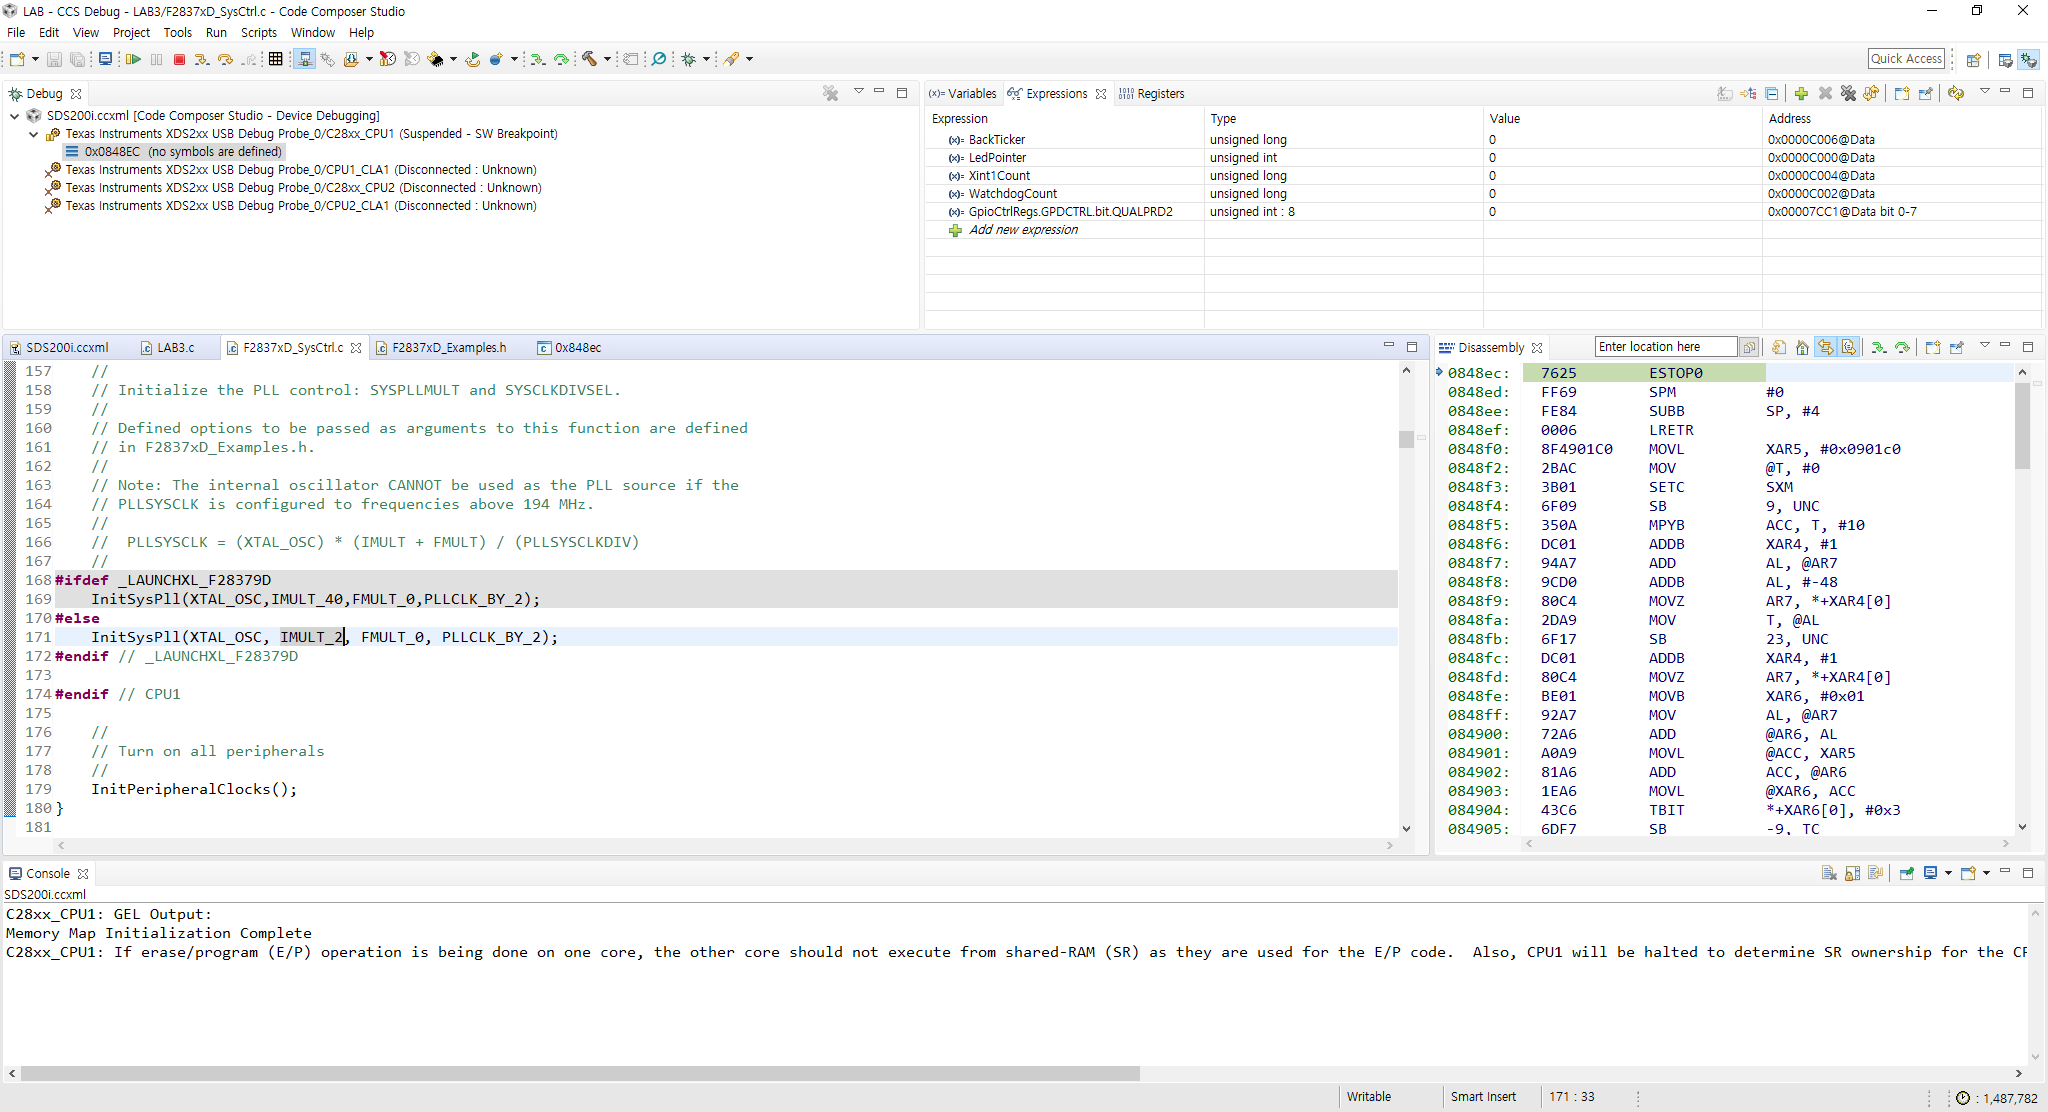This screenshot has width=2048, height=1112.
Task: Click the Disassembly home icon
Action: click(1802, 348)
